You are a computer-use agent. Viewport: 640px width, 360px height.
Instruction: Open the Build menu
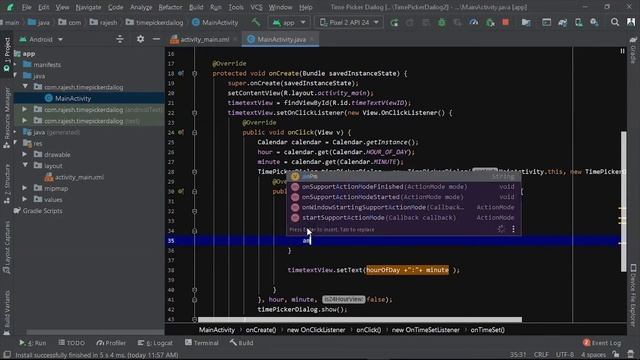click(196, 7)
